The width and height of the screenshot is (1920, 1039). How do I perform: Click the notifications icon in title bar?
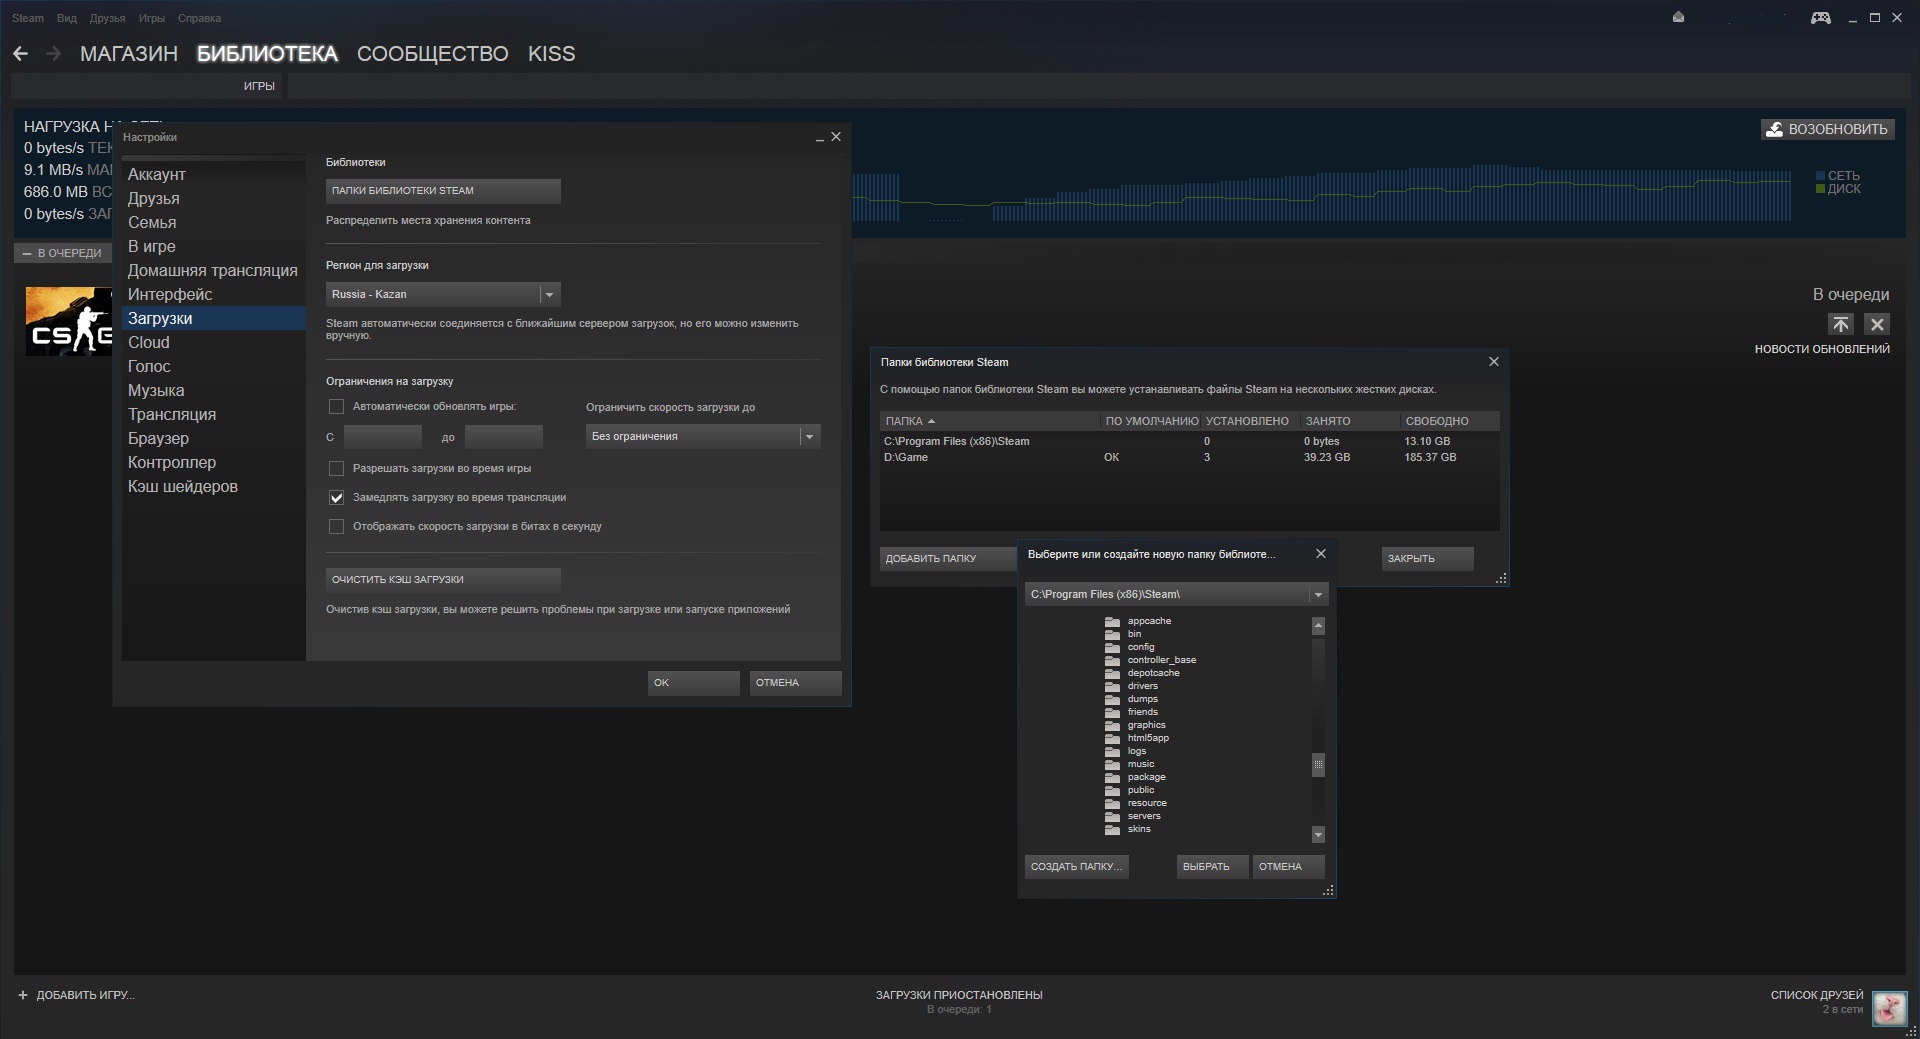[x=1678, y=17]
